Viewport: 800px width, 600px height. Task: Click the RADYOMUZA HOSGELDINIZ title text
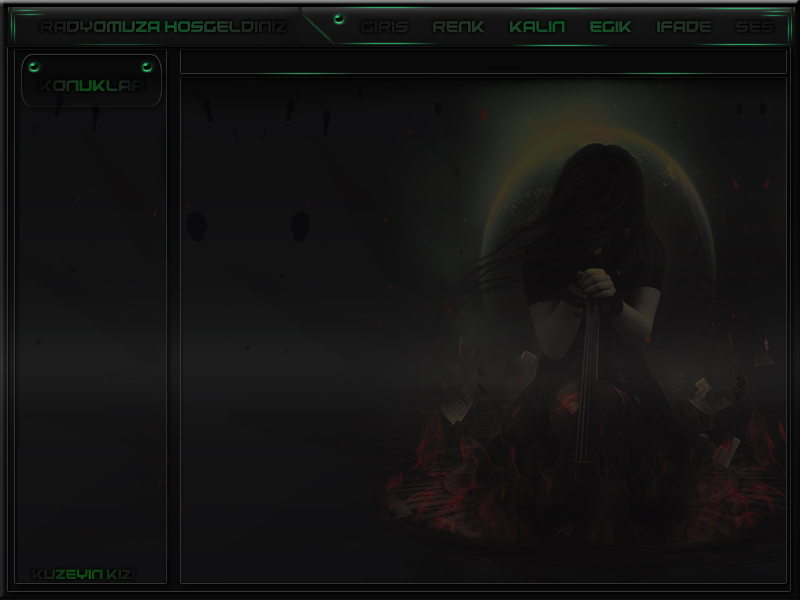coord(163,27)
